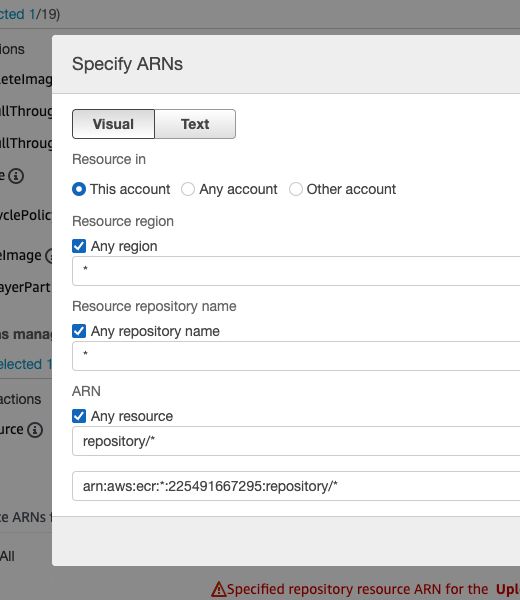520x600 pixels.
Task: Select the Other account radio button
Action: [x=296, y=189]
